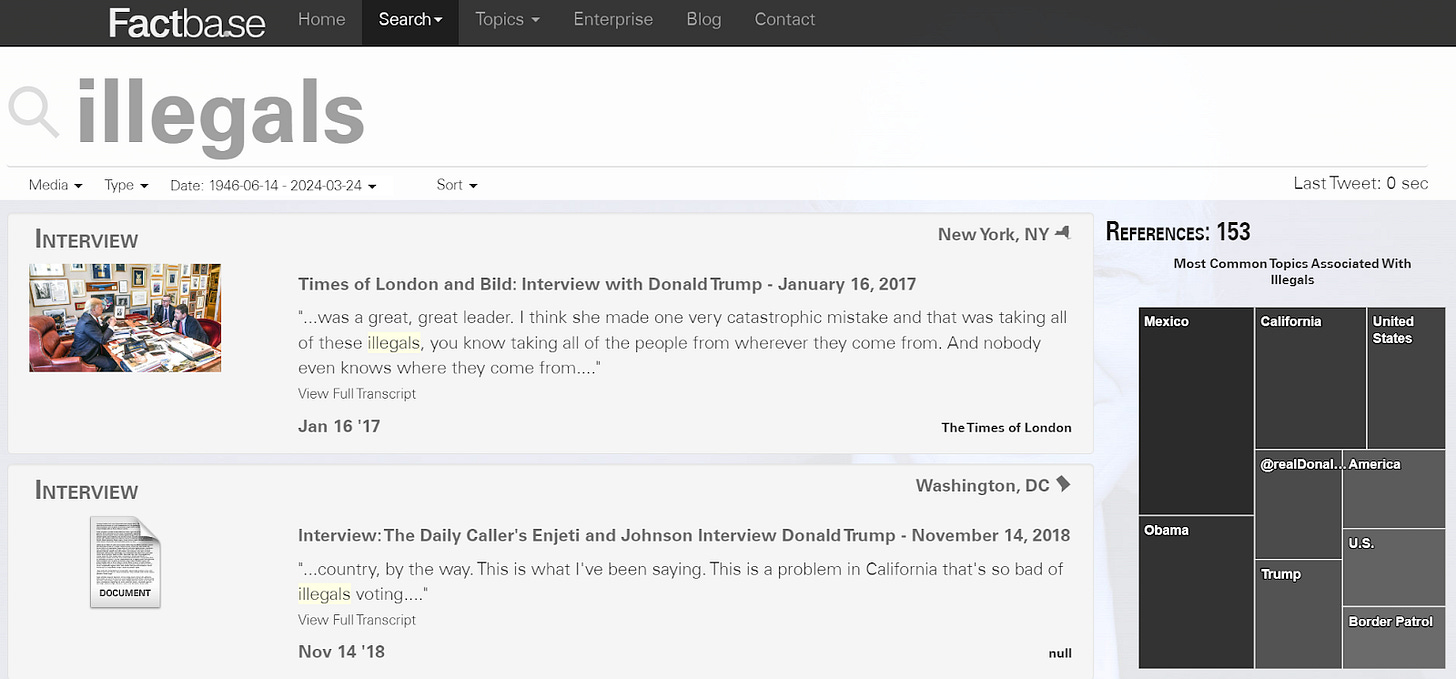Go to the Home page

pyautogui.click(x=319, y=19)
